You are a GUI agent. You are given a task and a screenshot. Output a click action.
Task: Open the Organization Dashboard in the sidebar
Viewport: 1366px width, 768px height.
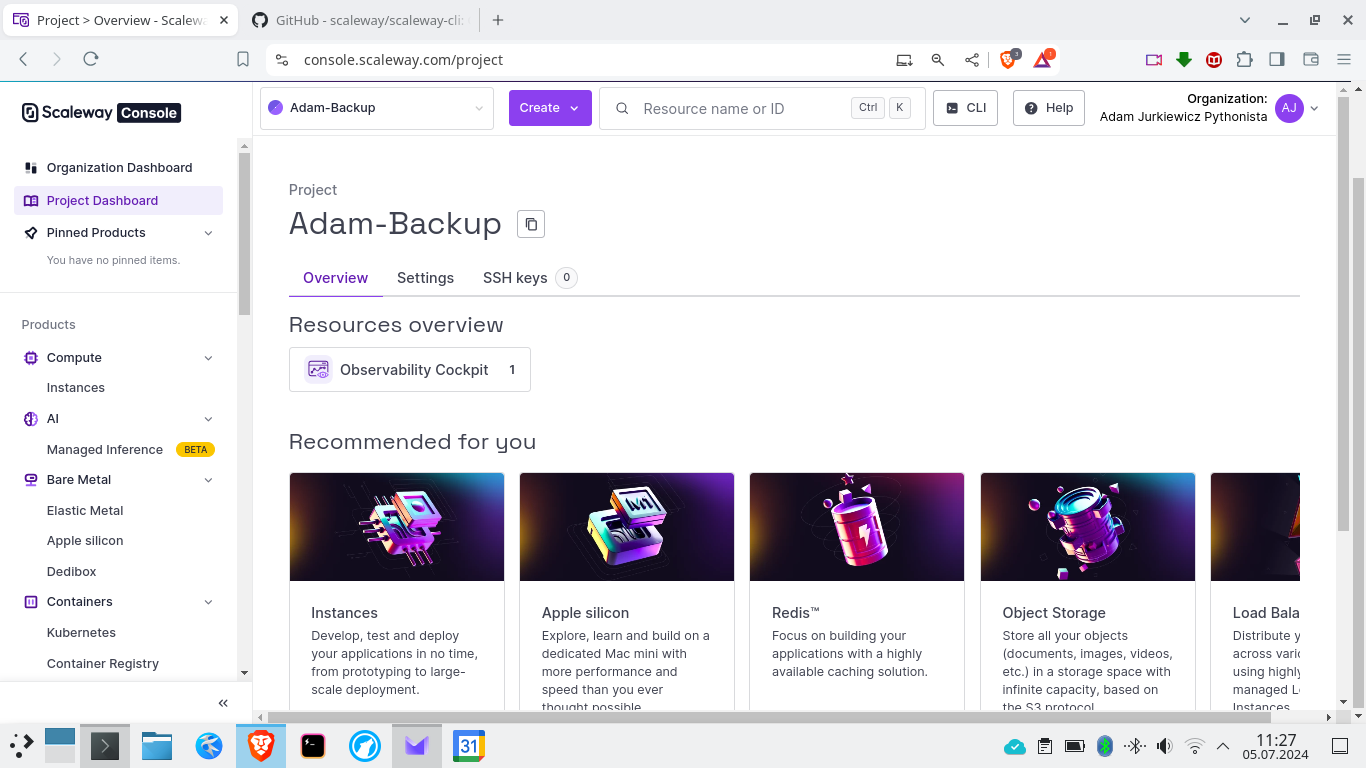click(x=118, y=168)
